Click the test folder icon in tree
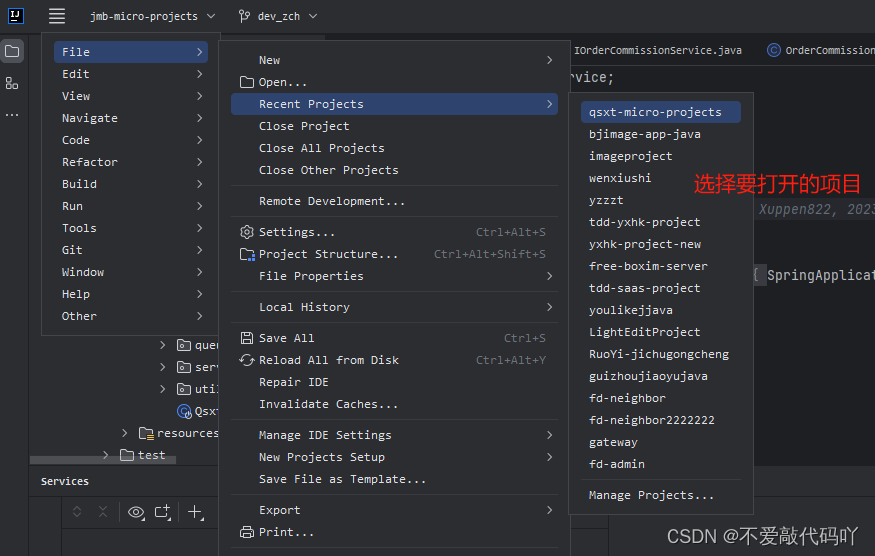 point(127,455)
